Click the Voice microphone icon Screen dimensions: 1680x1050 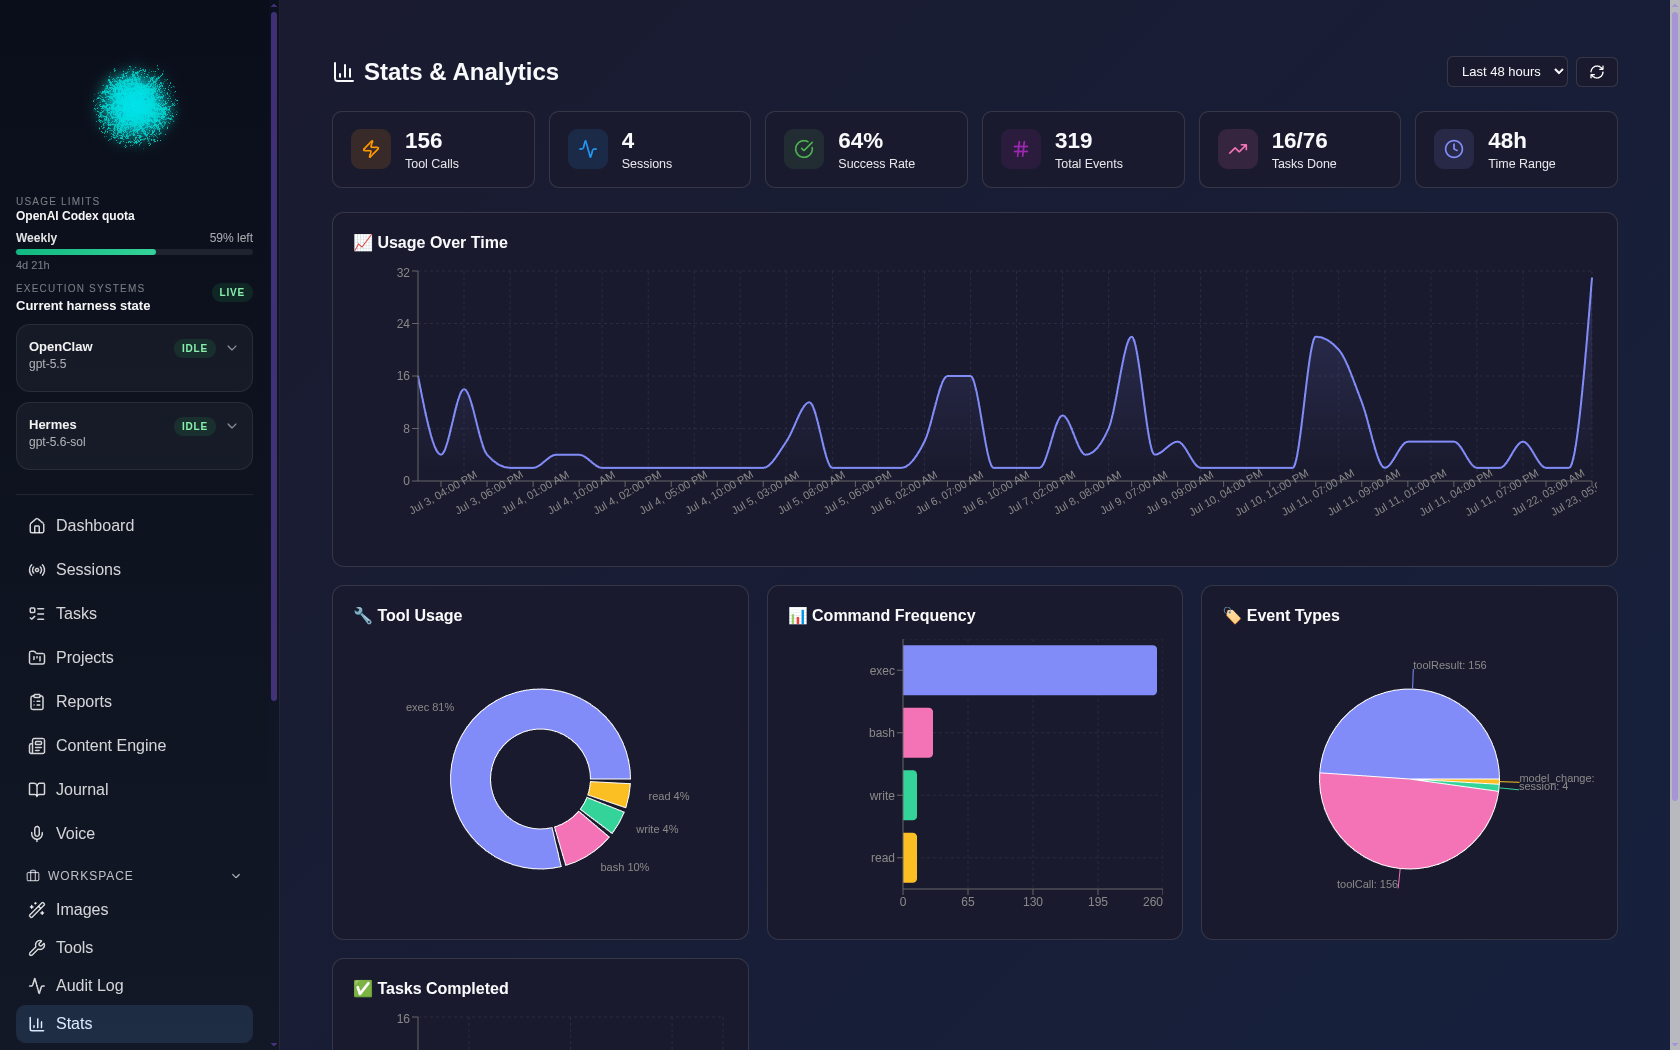[37, 834]
